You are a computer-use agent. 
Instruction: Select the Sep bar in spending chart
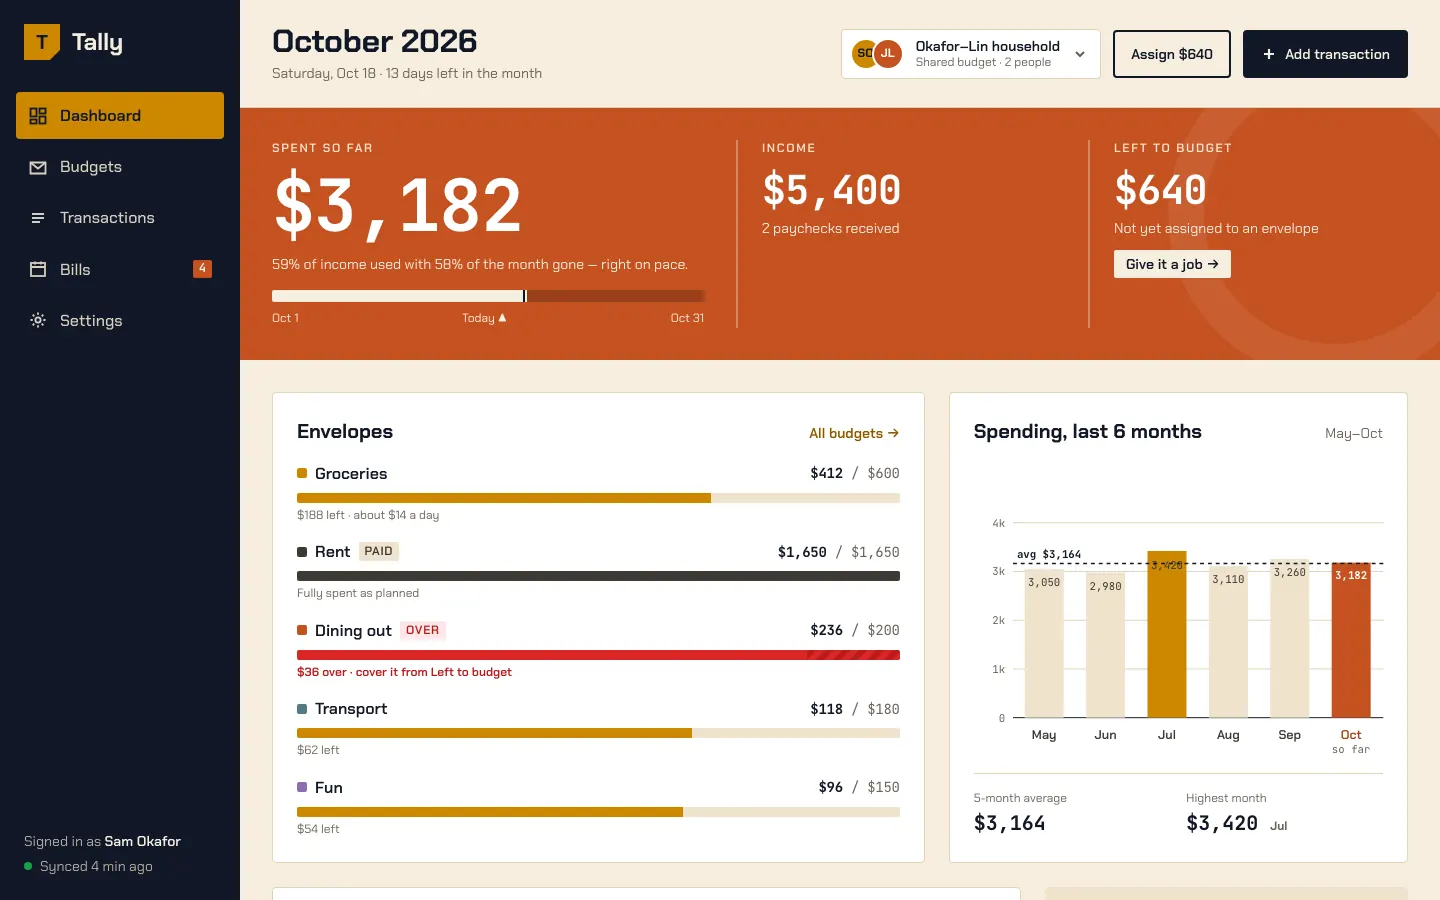coord(1290,638)
